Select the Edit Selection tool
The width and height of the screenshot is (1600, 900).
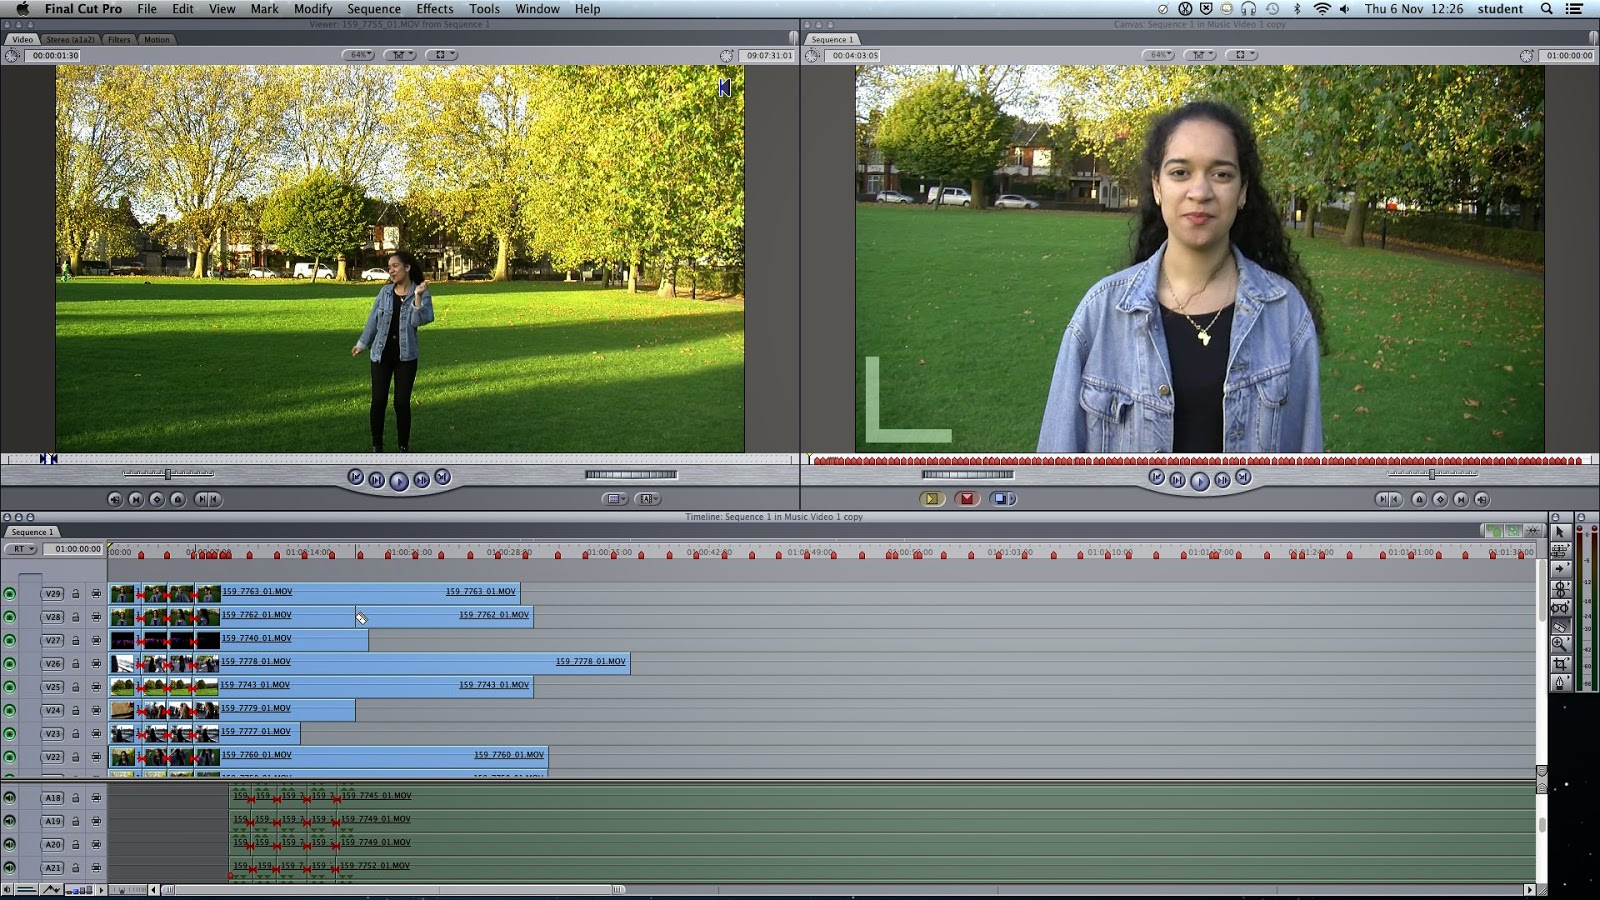coord(1560,550)
